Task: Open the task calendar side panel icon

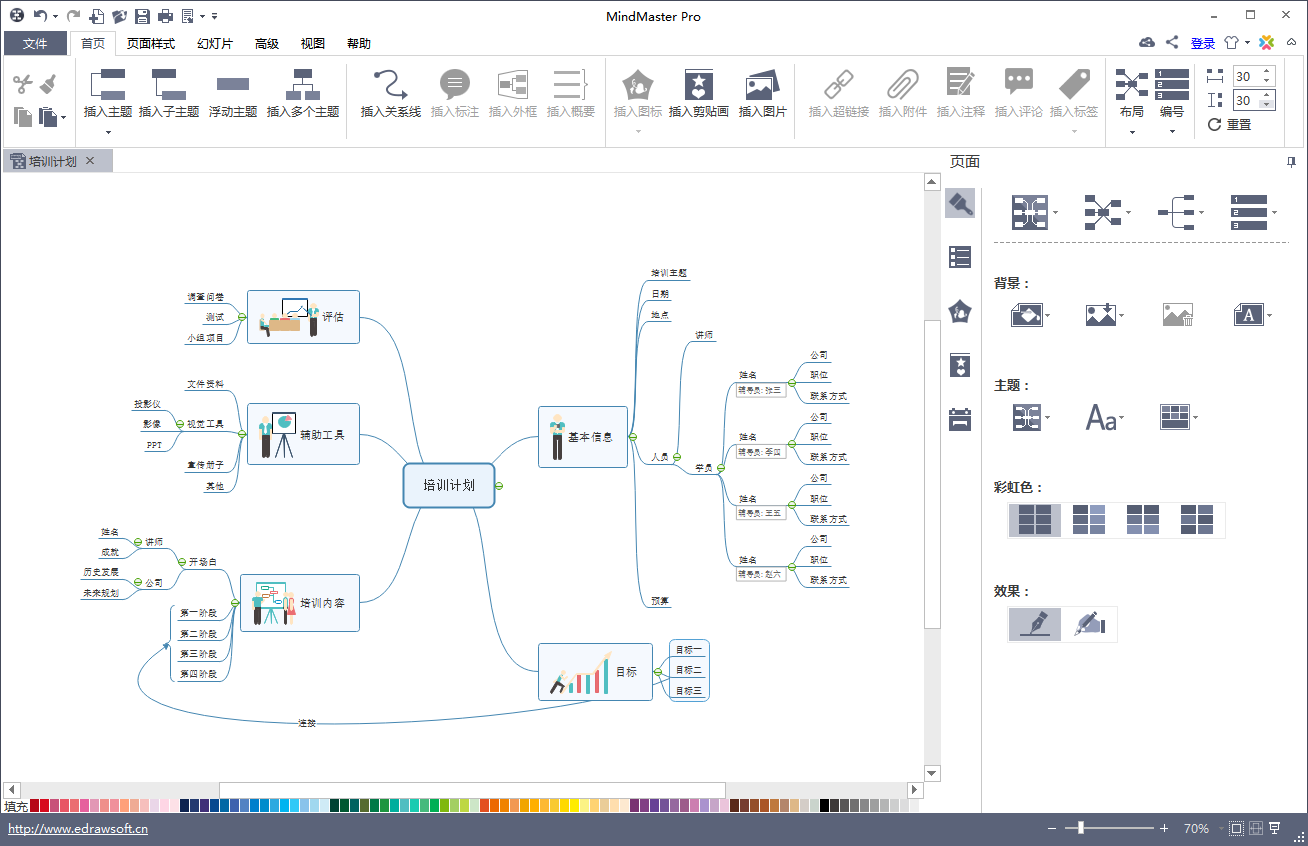Action: click(x=960, y=419)
